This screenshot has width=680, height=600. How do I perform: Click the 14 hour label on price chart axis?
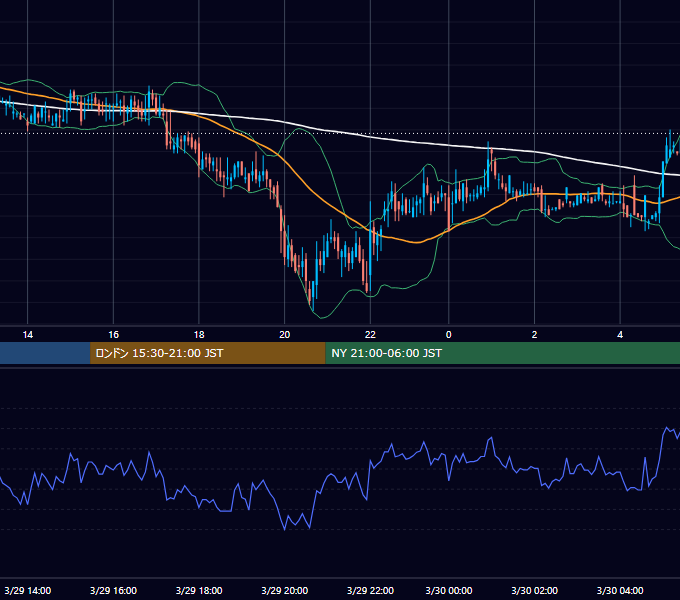28,335
